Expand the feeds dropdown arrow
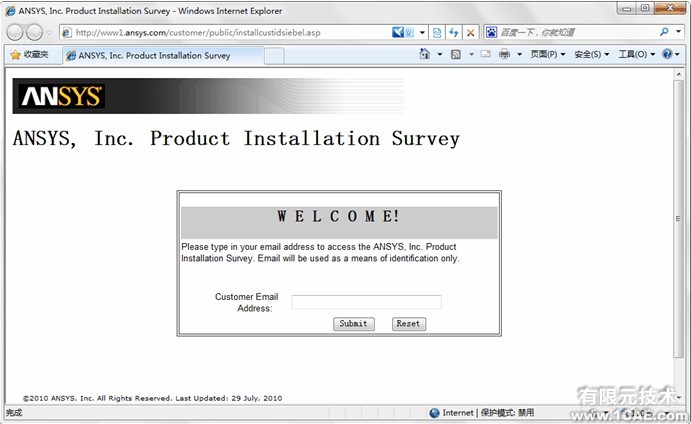Screen dimensions: 691x424 471,54
